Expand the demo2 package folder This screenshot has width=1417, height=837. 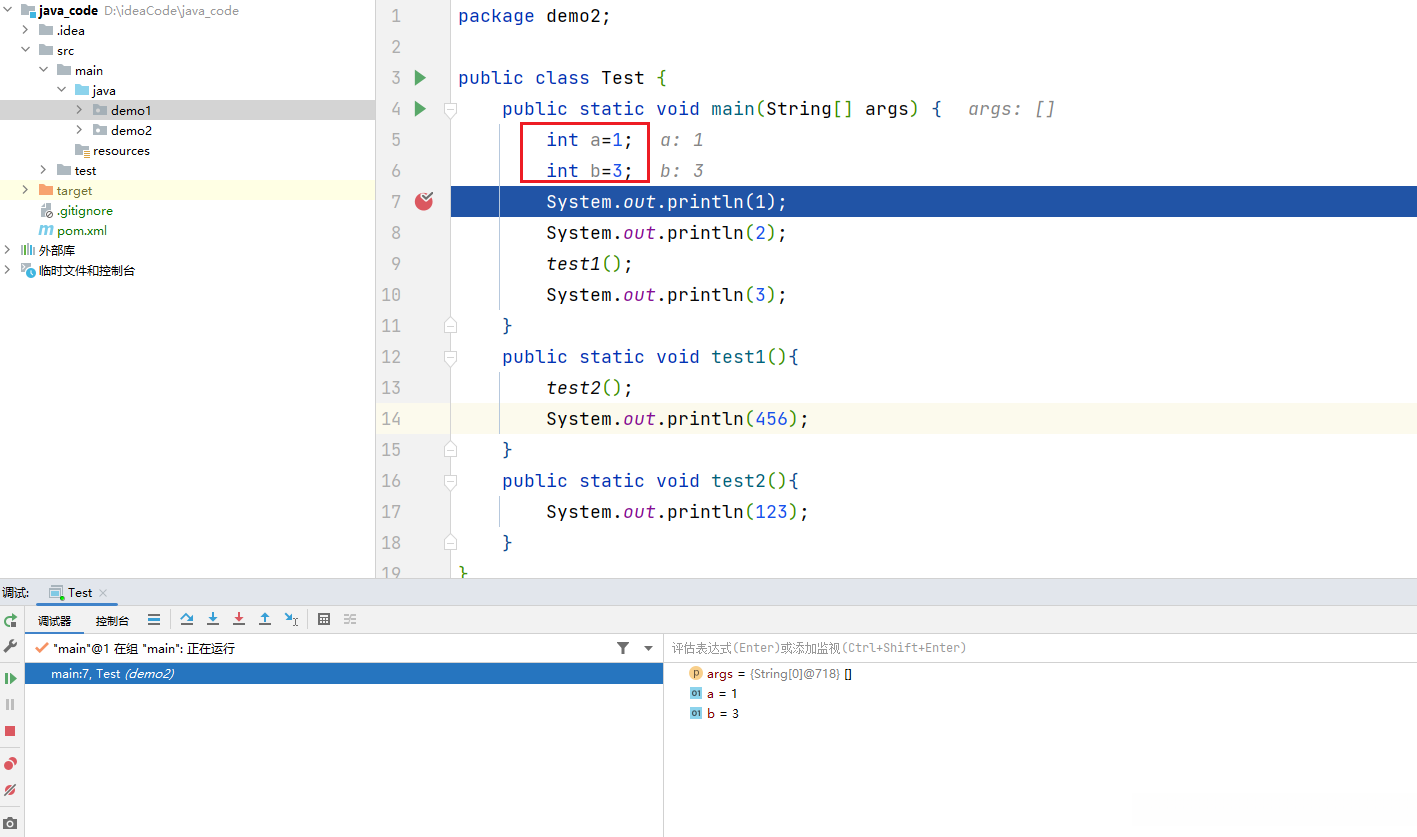[x=80, y=130]
